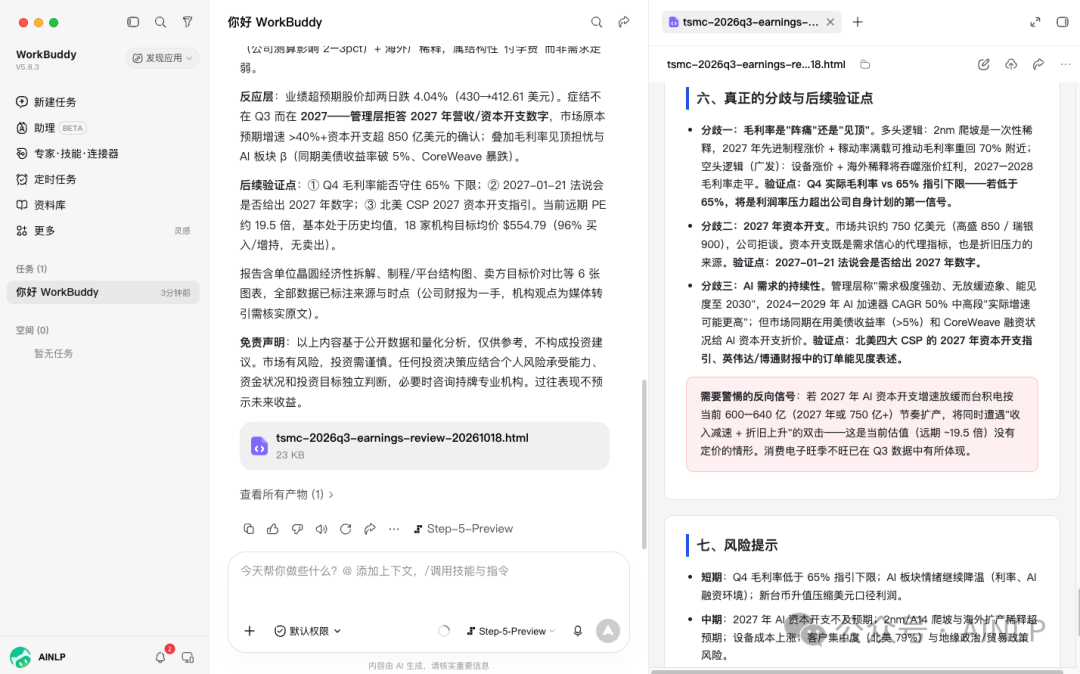
Task: Open the tsmc-2026q3-earnings-review-20261018.html attachment
Action: pos(424,445)
